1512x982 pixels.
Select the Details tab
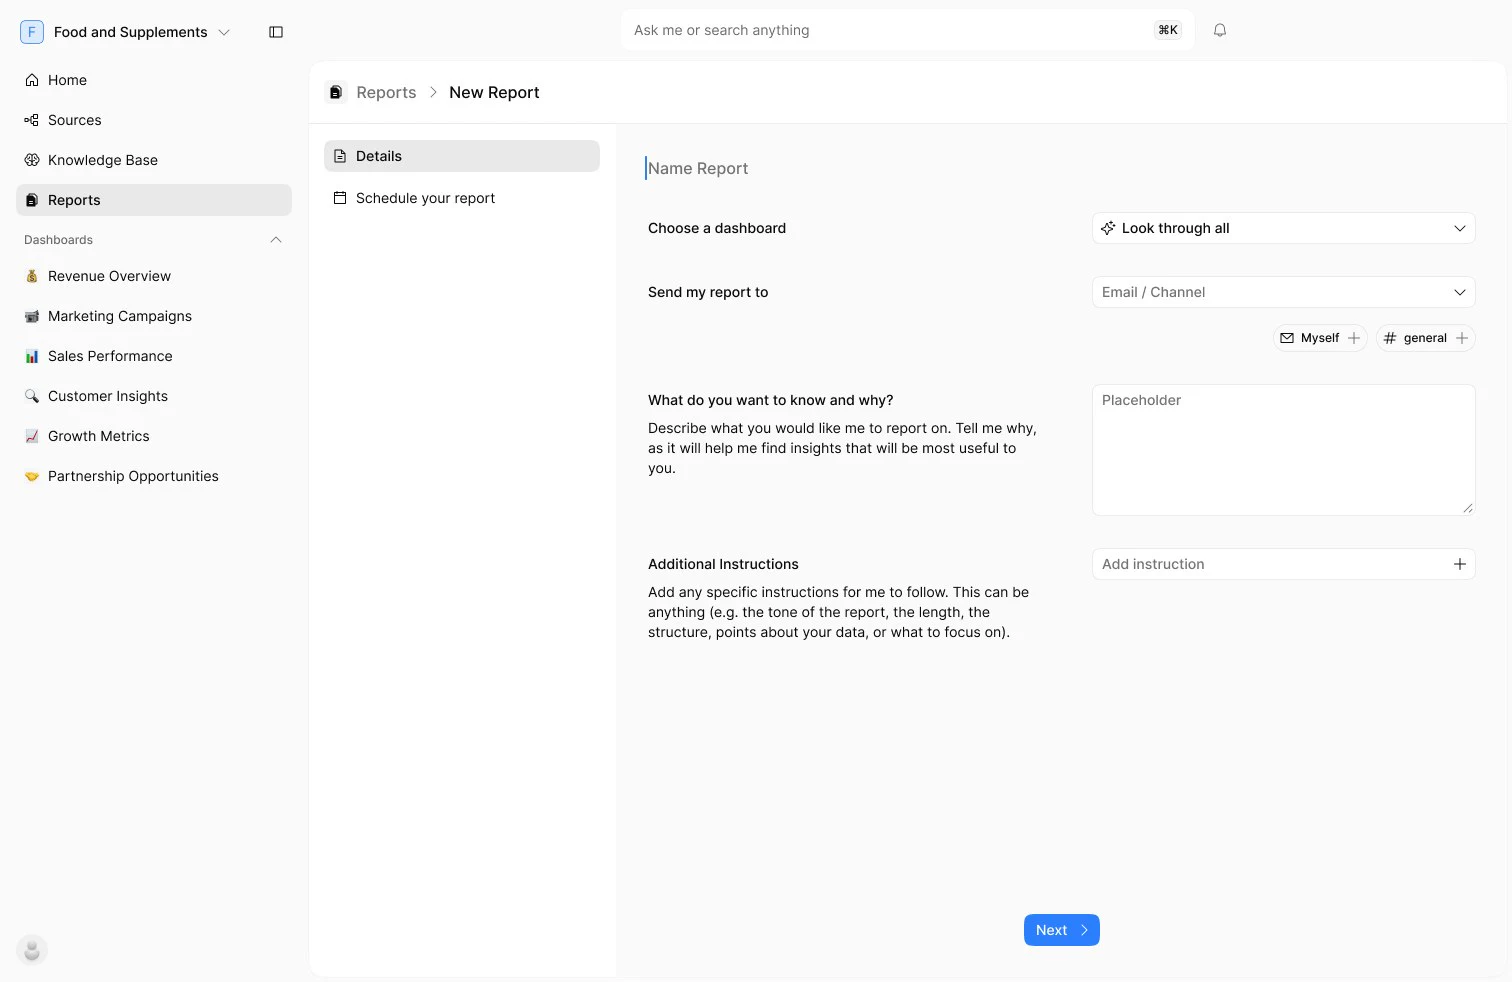point(462,156)
